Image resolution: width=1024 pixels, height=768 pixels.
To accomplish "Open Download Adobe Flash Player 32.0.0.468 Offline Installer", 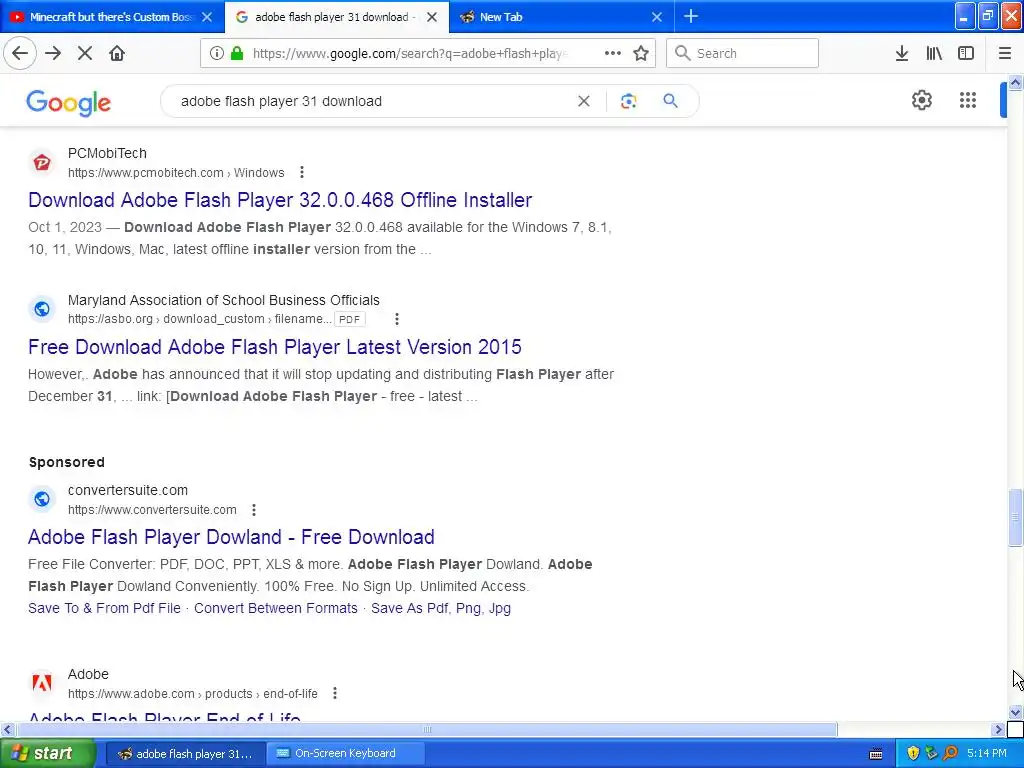I will pyautogui.click(x=280, y=200).
